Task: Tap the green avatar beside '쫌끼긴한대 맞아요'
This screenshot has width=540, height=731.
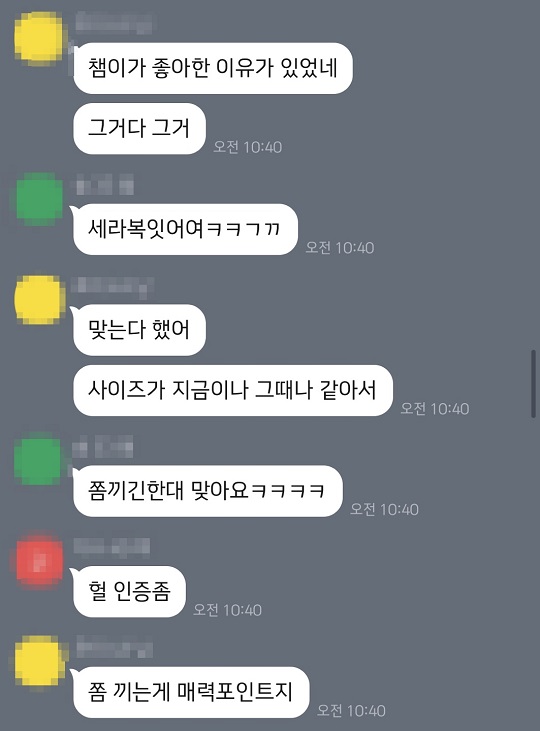Action: [x=39, y=459]
